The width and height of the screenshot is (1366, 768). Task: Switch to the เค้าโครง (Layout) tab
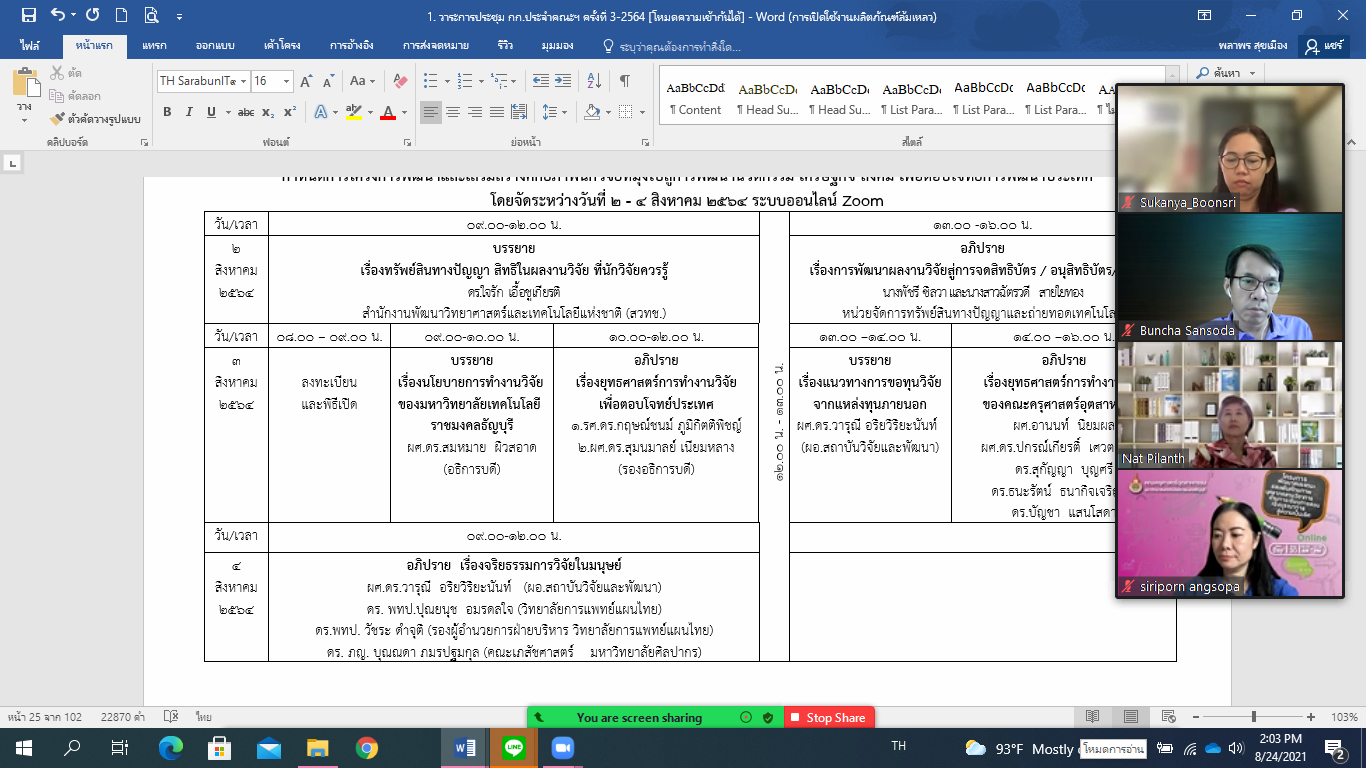tap(282, 46)
